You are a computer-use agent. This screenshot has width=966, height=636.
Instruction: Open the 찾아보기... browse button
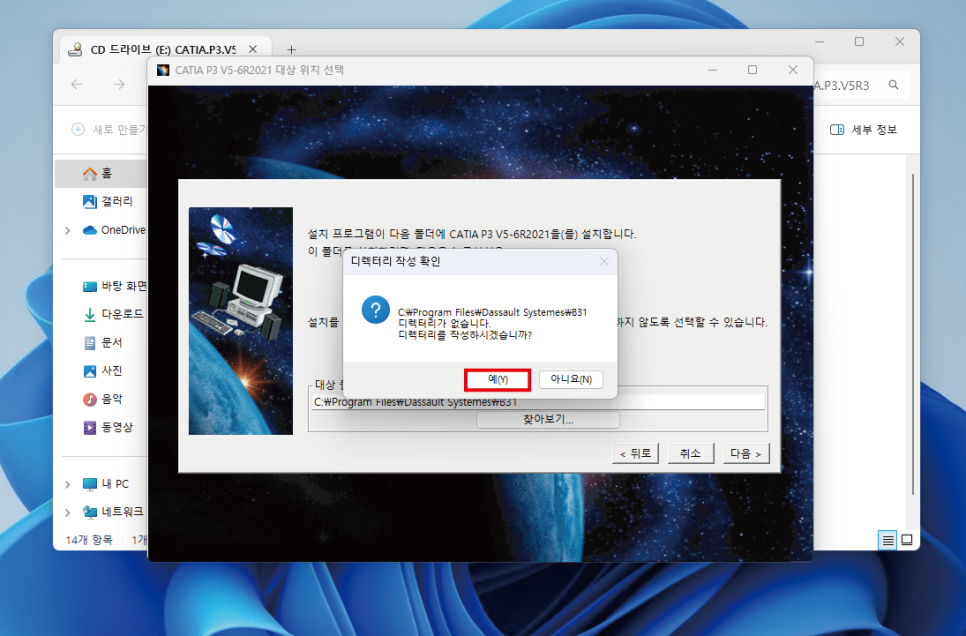[x=548, y=420]
